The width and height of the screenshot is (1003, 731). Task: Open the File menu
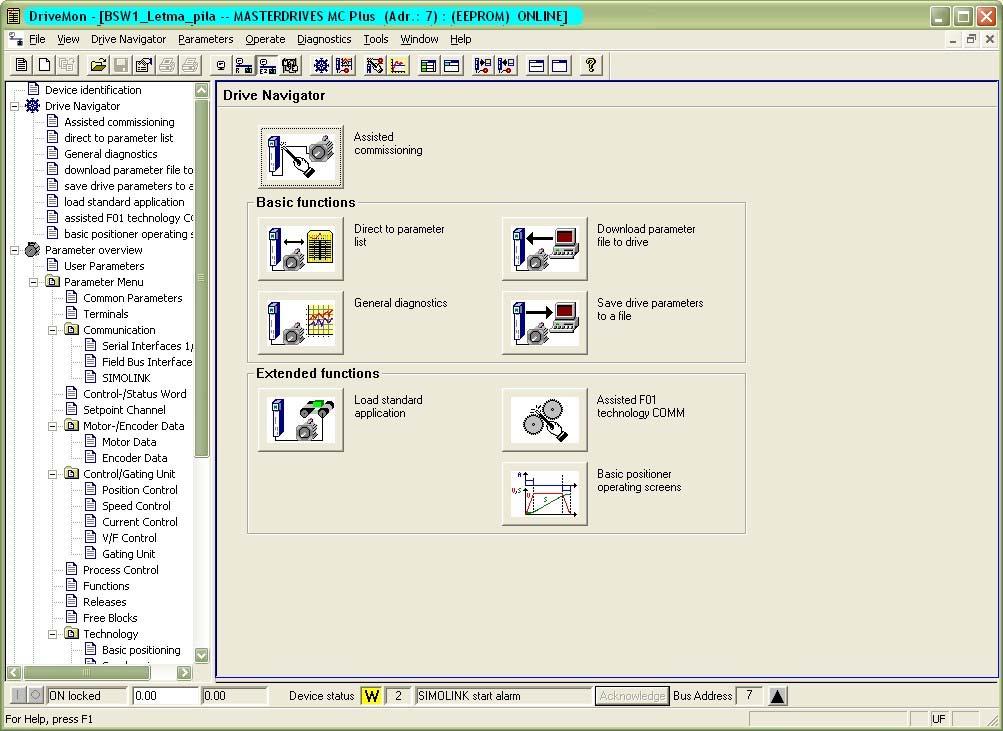(x=37, y=39)
